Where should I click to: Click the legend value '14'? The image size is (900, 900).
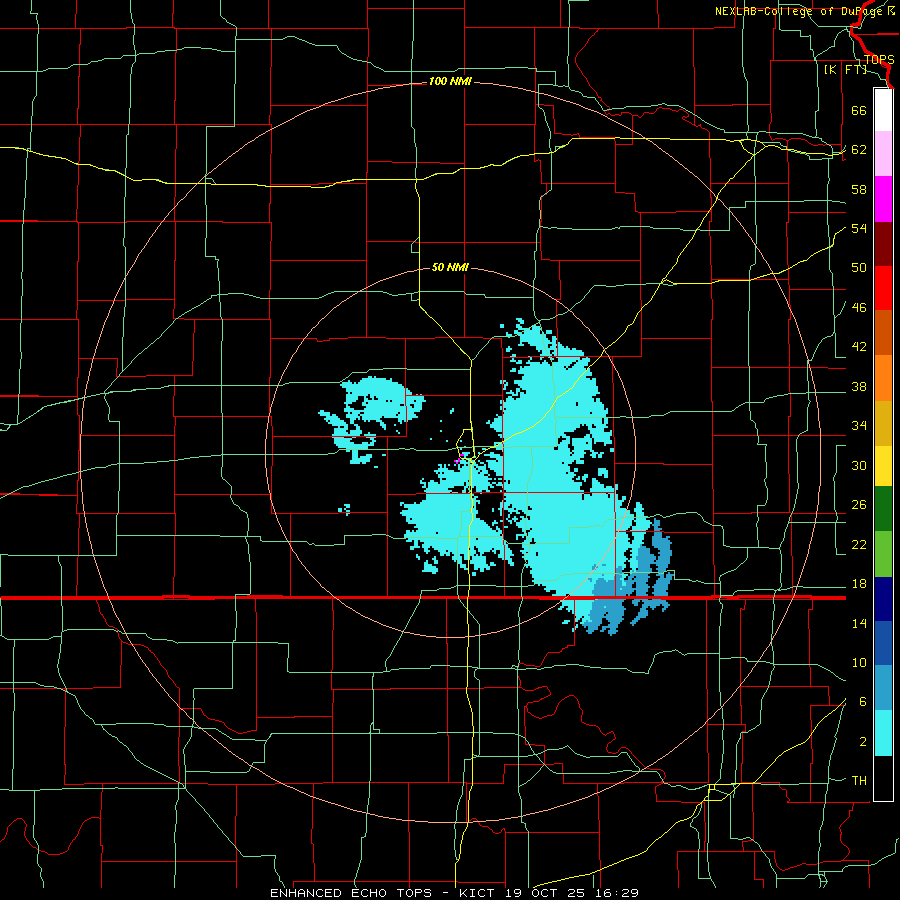pos(859,623)
